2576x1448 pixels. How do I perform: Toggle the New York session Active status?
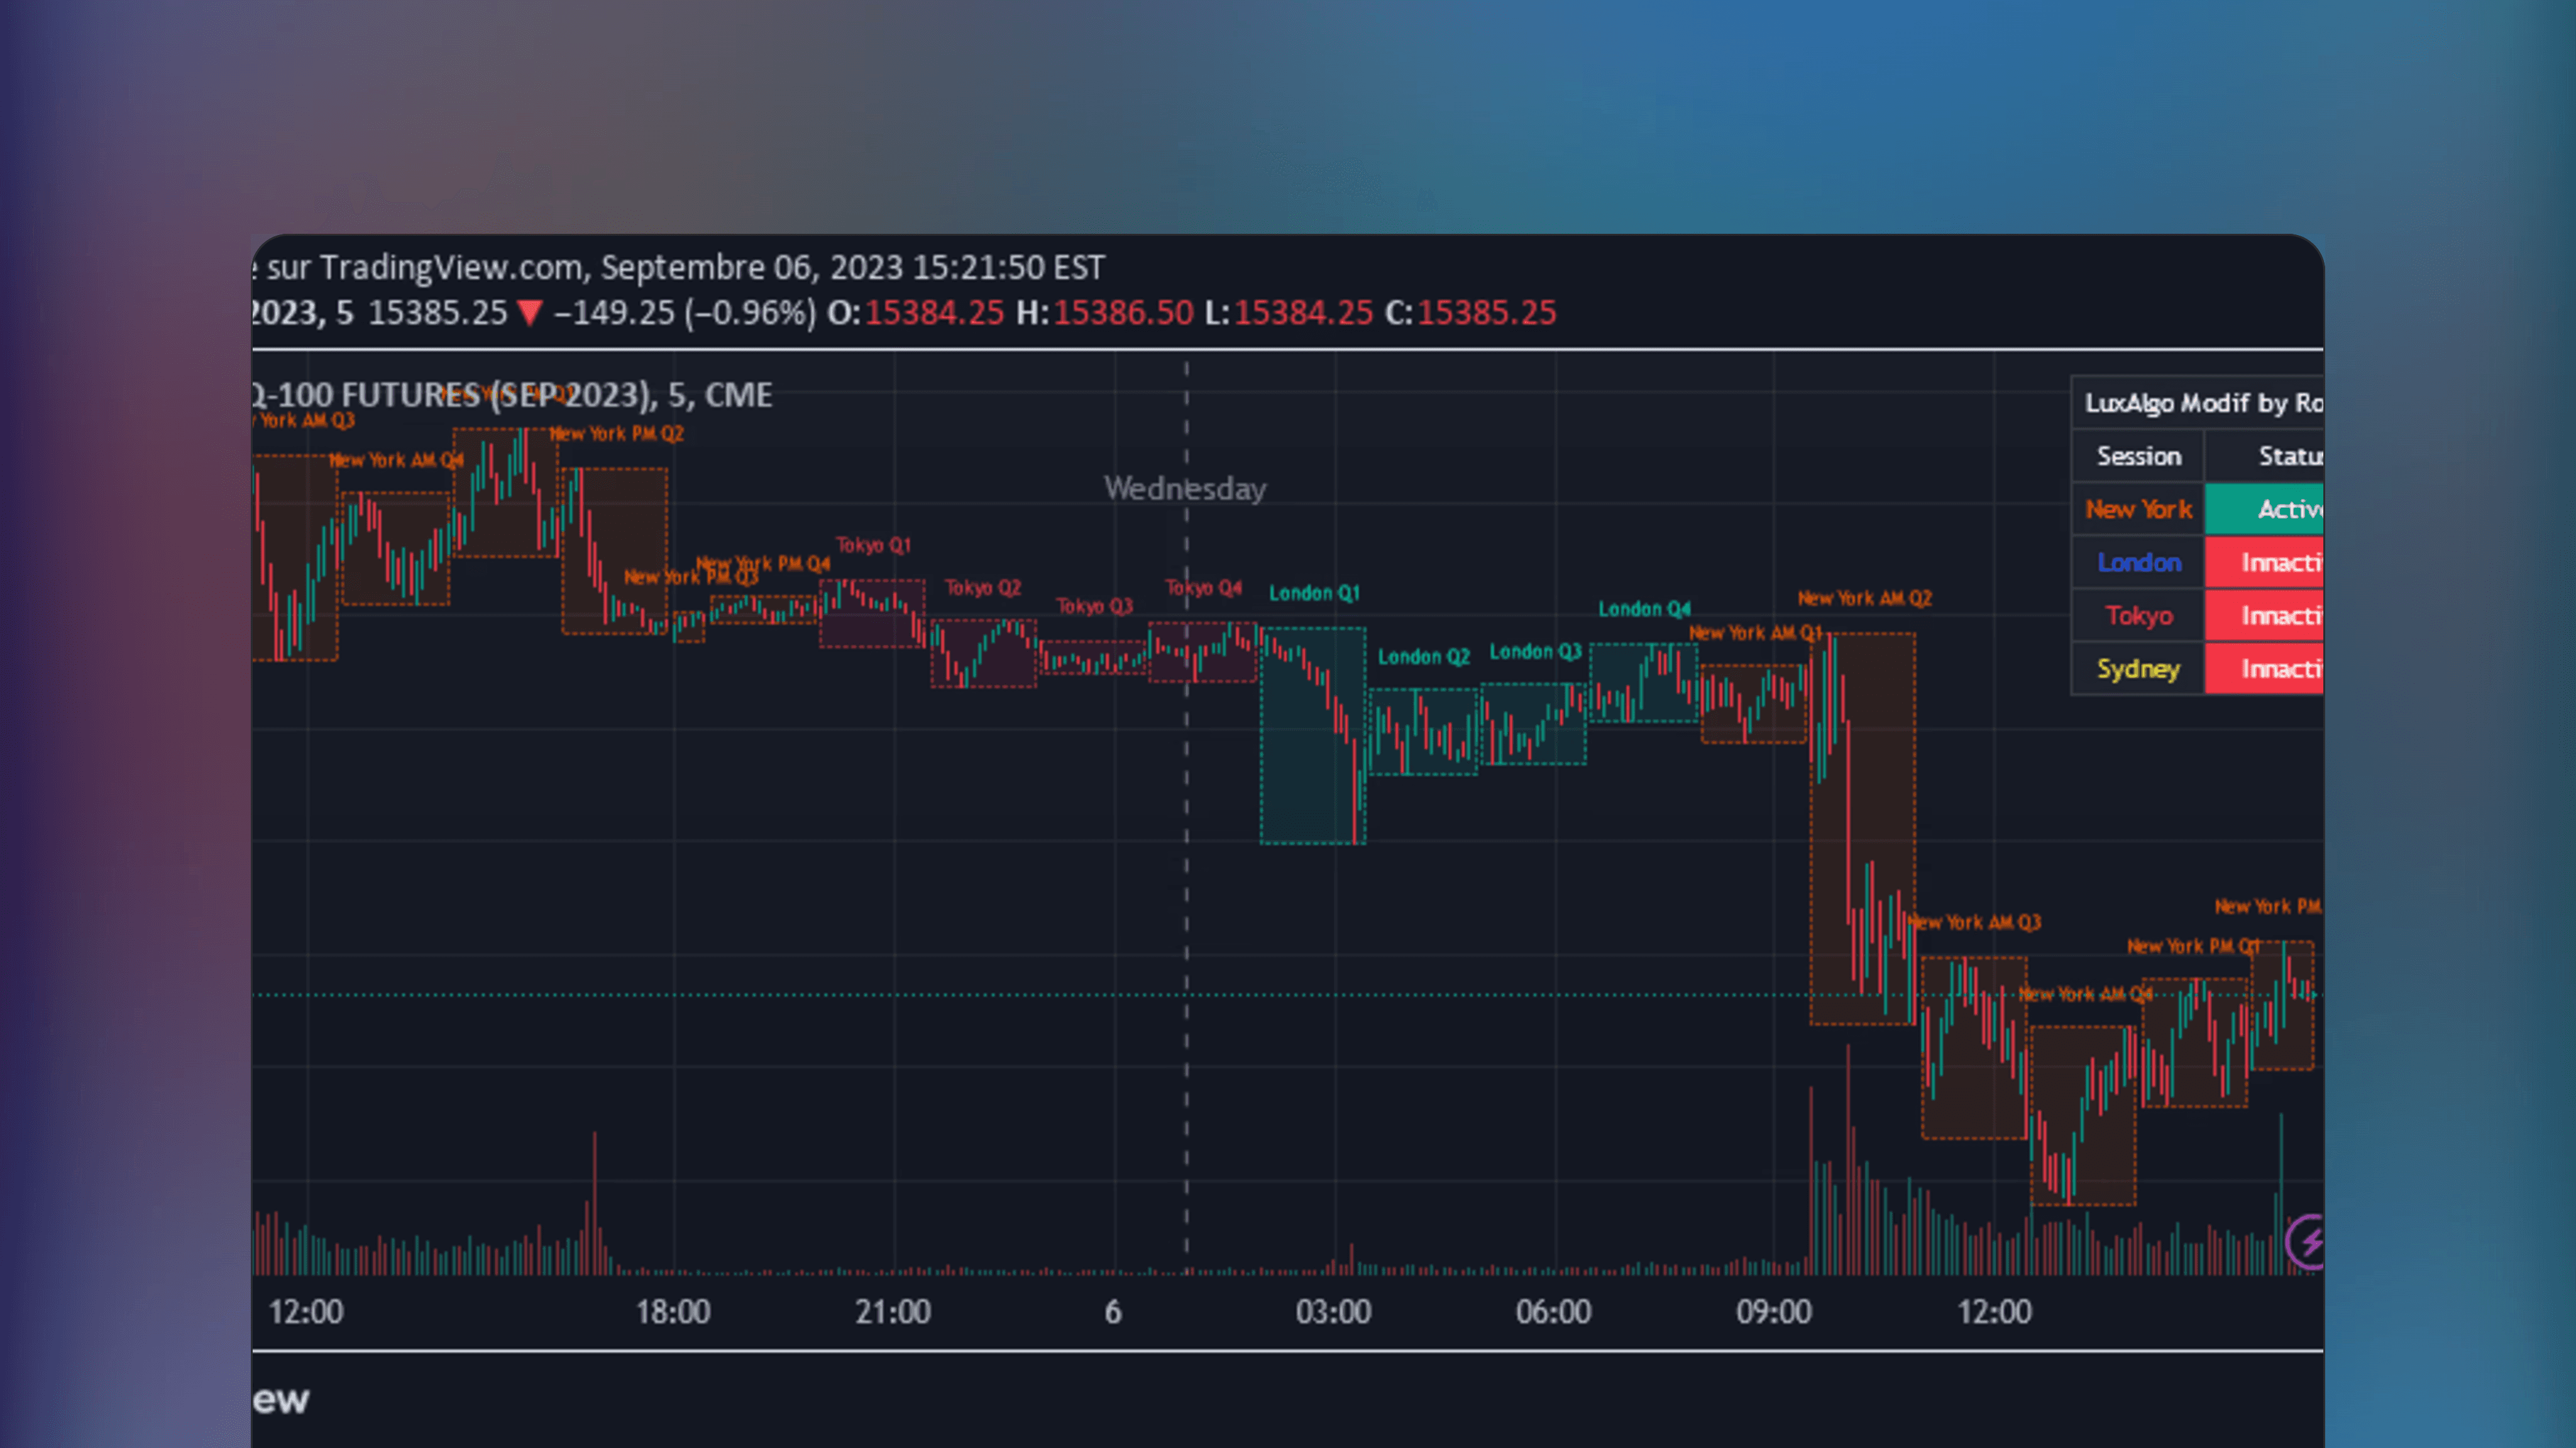(2290, 510)
